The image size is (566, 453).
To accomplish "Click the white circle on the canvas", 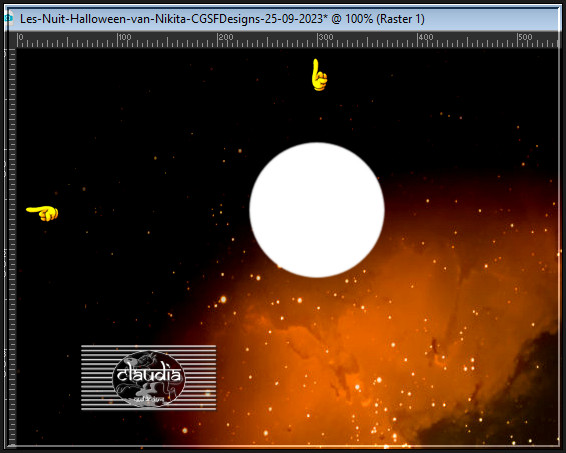I will pyautogui.click(x=317, y=210).
